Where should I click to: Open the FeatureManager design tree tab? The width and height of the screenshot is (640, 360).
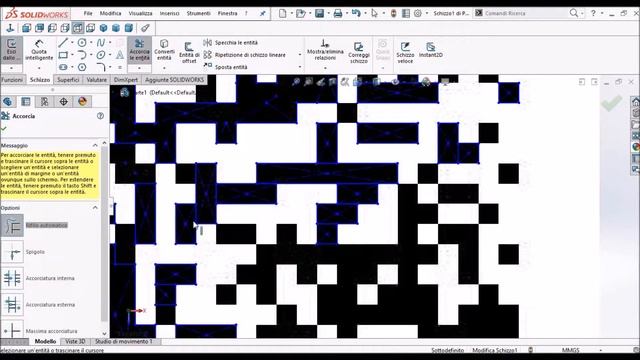point(8,101)
